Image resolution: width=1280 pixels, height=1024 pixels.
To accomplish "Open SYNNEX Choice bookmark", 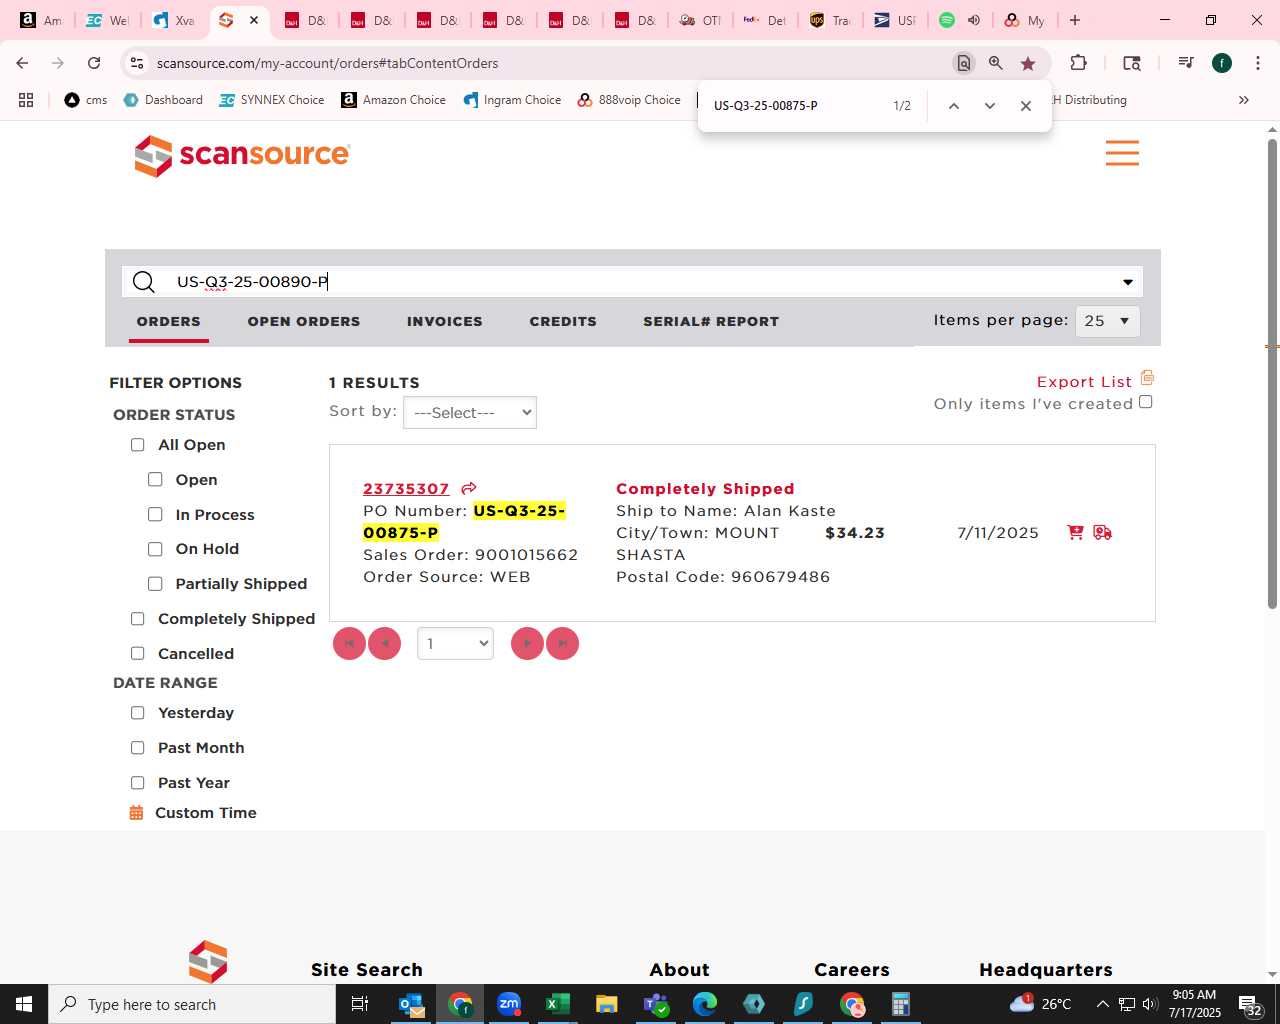I will tap(272, 100).
